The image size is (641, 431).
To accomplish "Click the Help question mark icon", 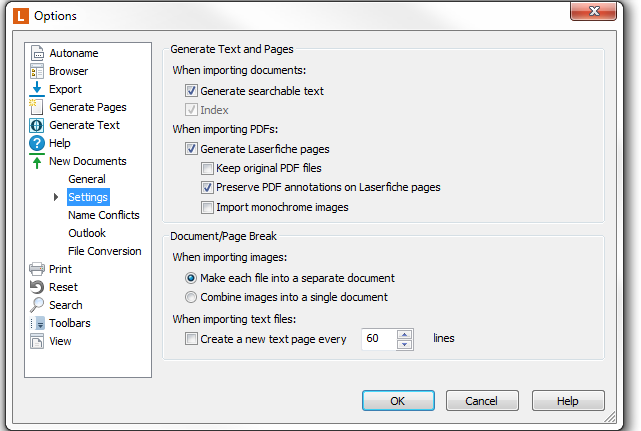I will 37,143.
